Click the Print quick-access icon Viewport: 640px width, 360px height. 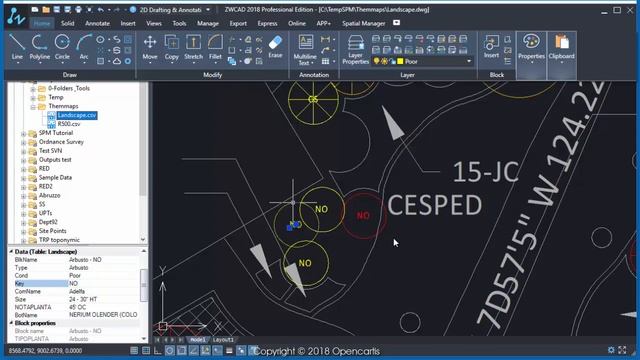coord(78,9)
